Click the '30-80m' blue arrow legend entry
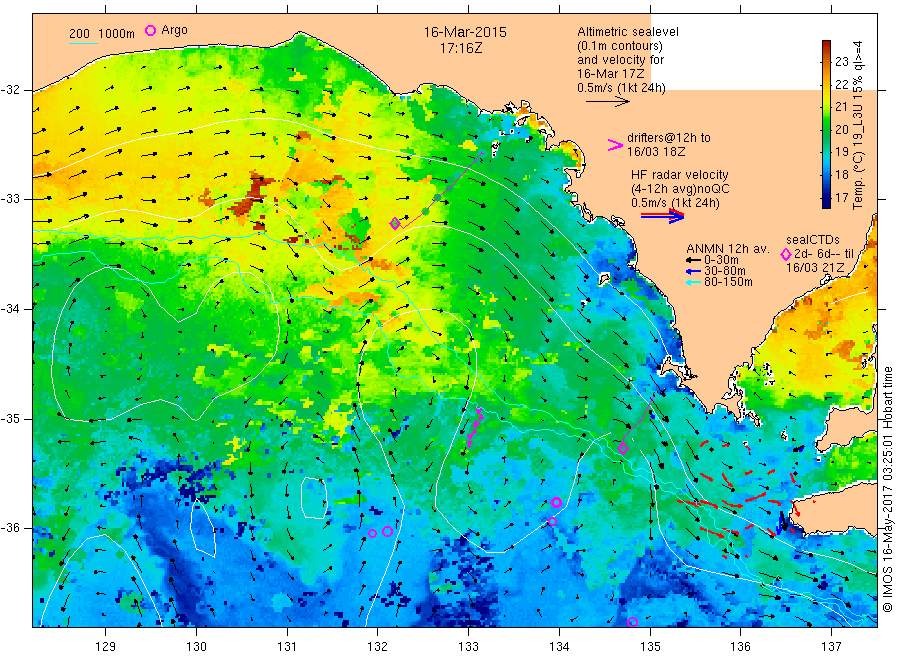The image size is (900, 660). 716,271
